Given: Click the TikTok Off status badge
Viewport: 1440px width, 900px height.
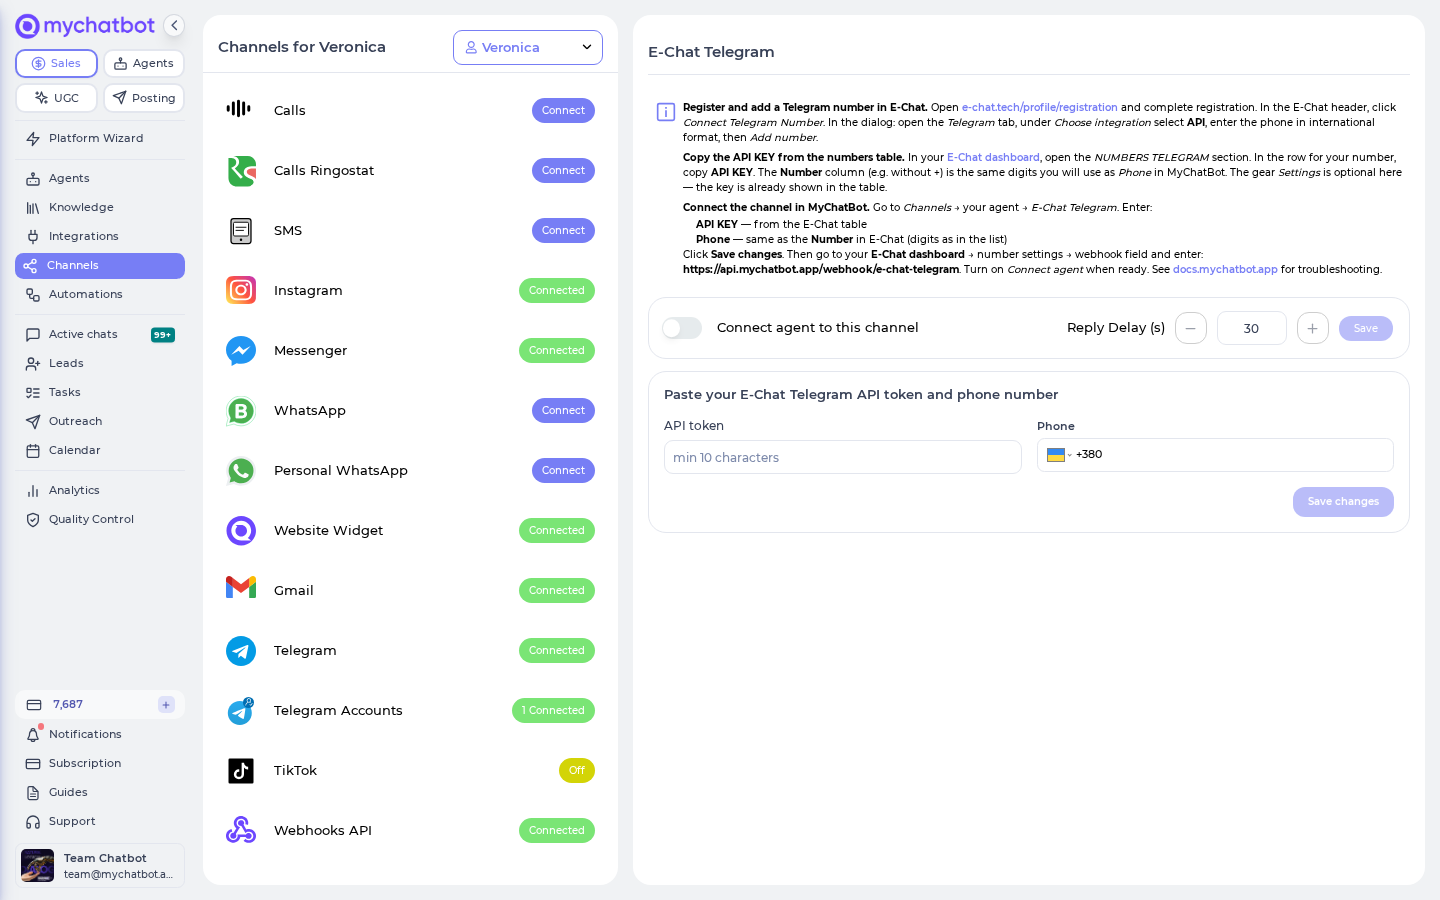Looking at the screenshot, I should [x=577, y=770].
